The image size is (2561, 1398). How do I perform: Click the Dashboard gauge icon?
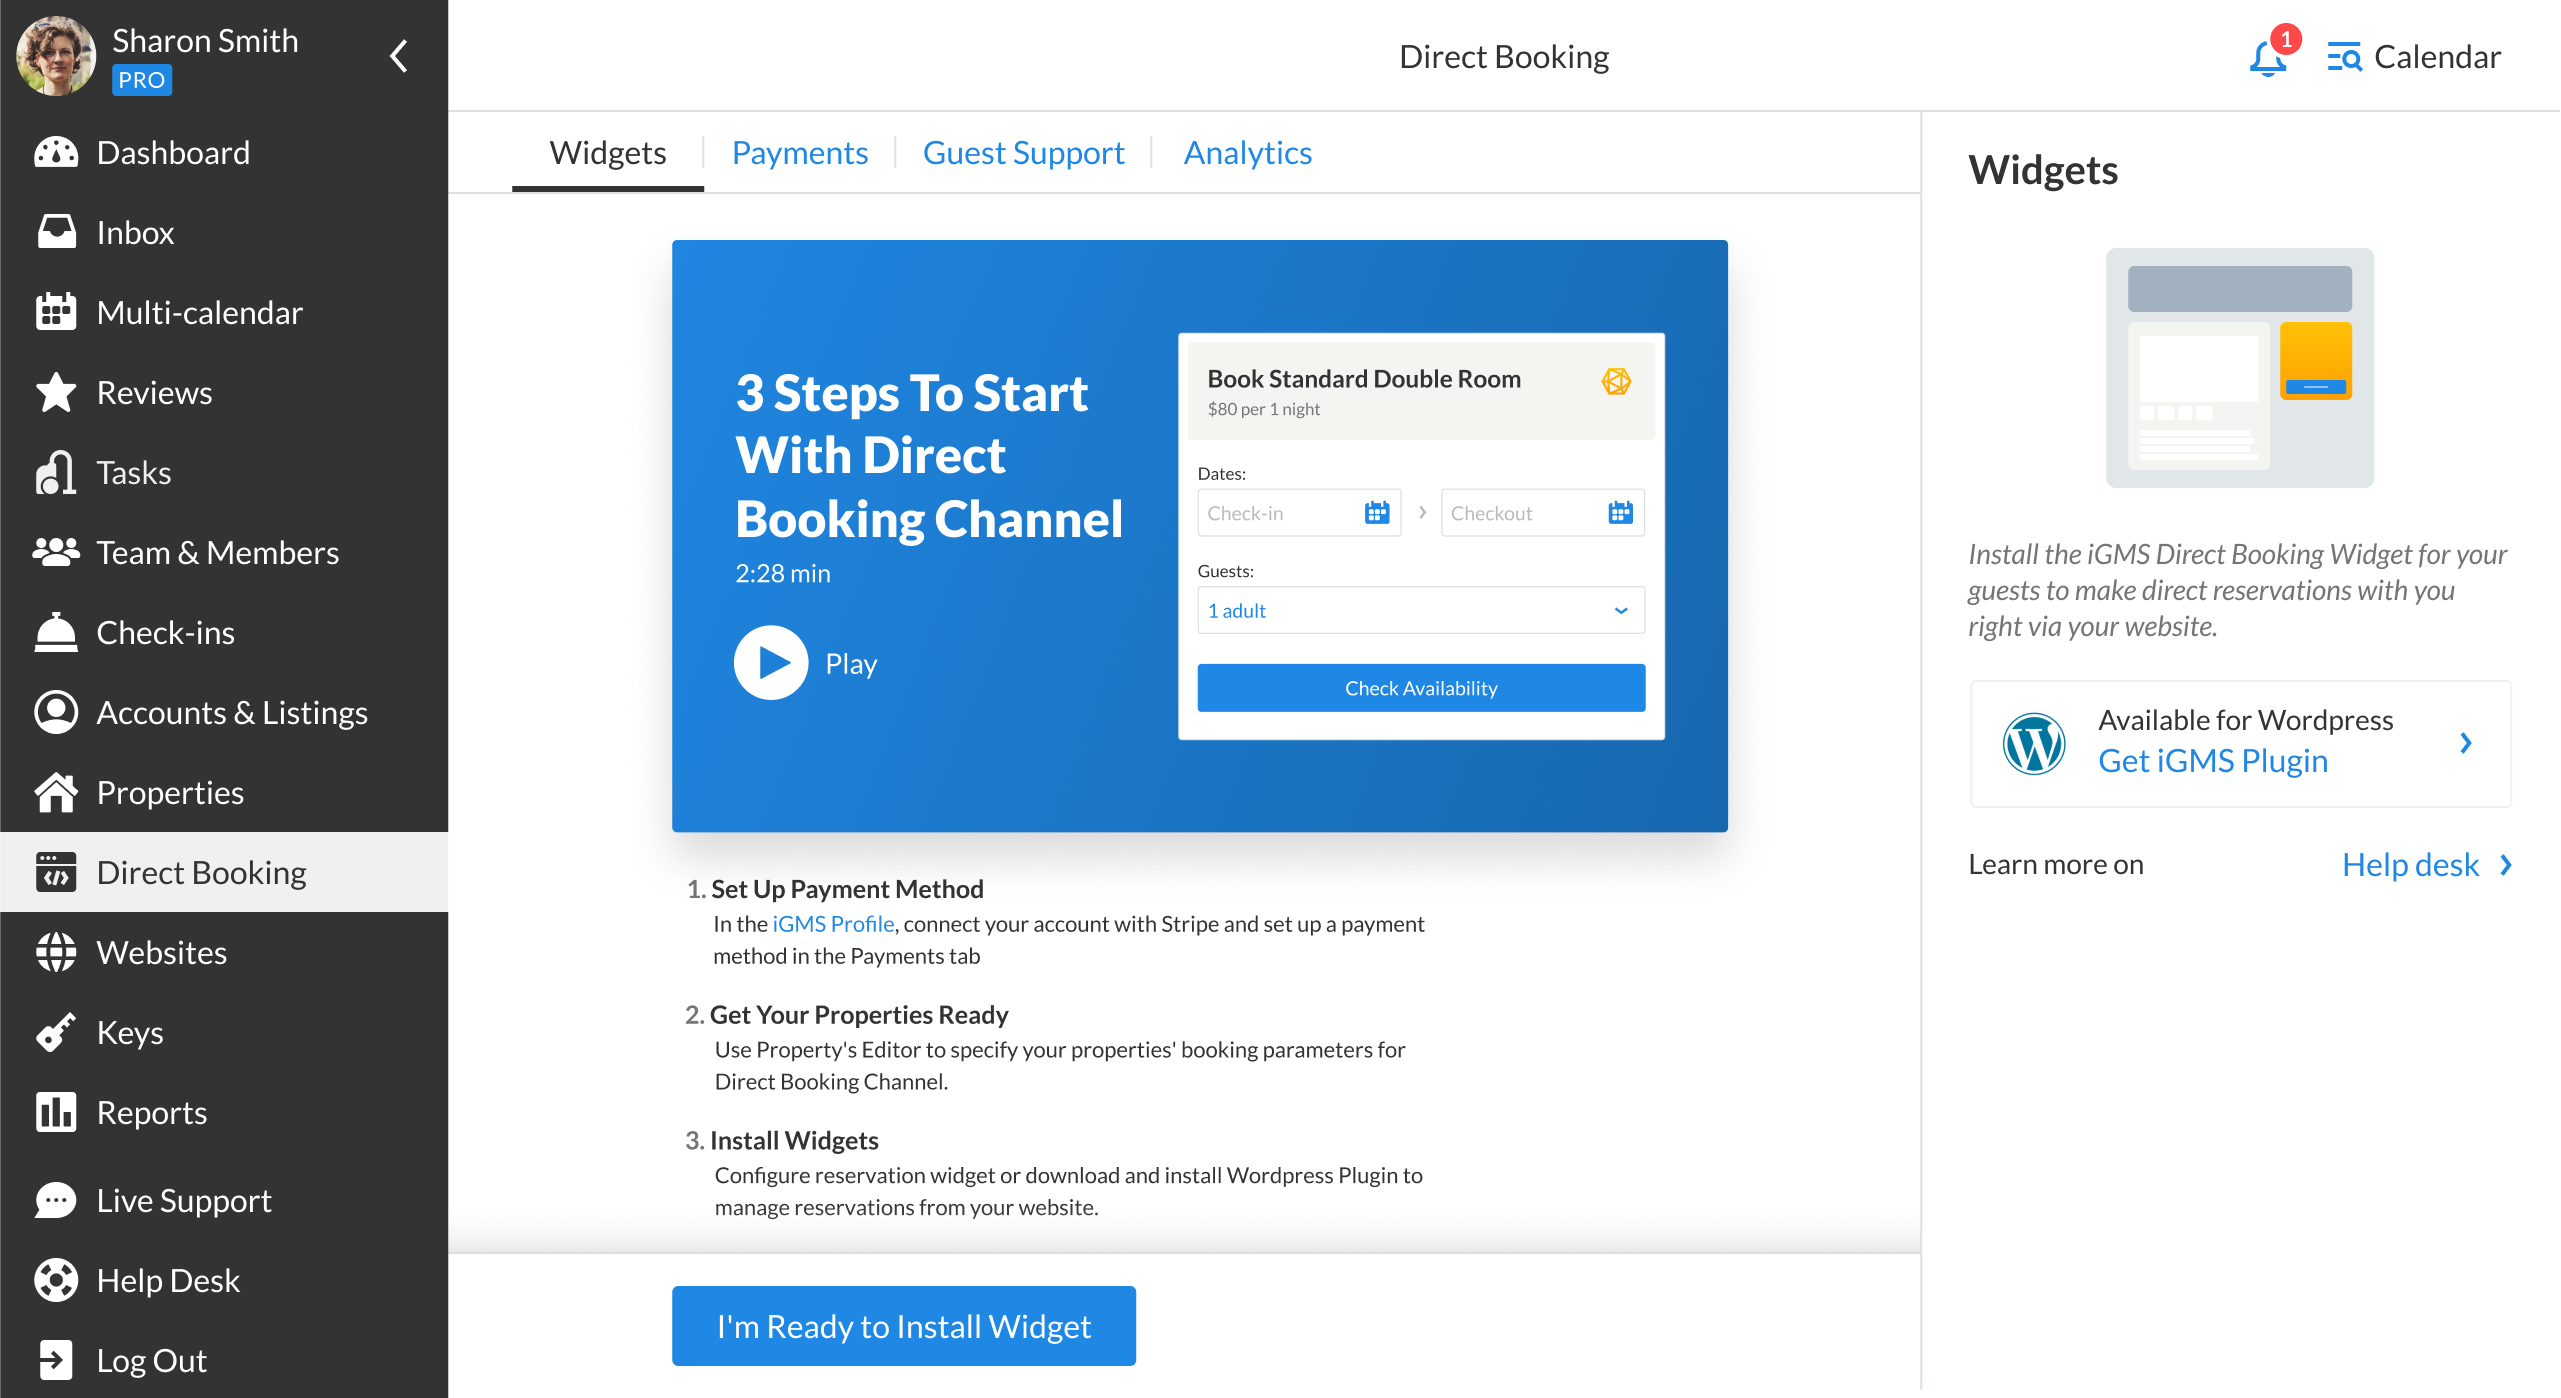click(56, 153)
